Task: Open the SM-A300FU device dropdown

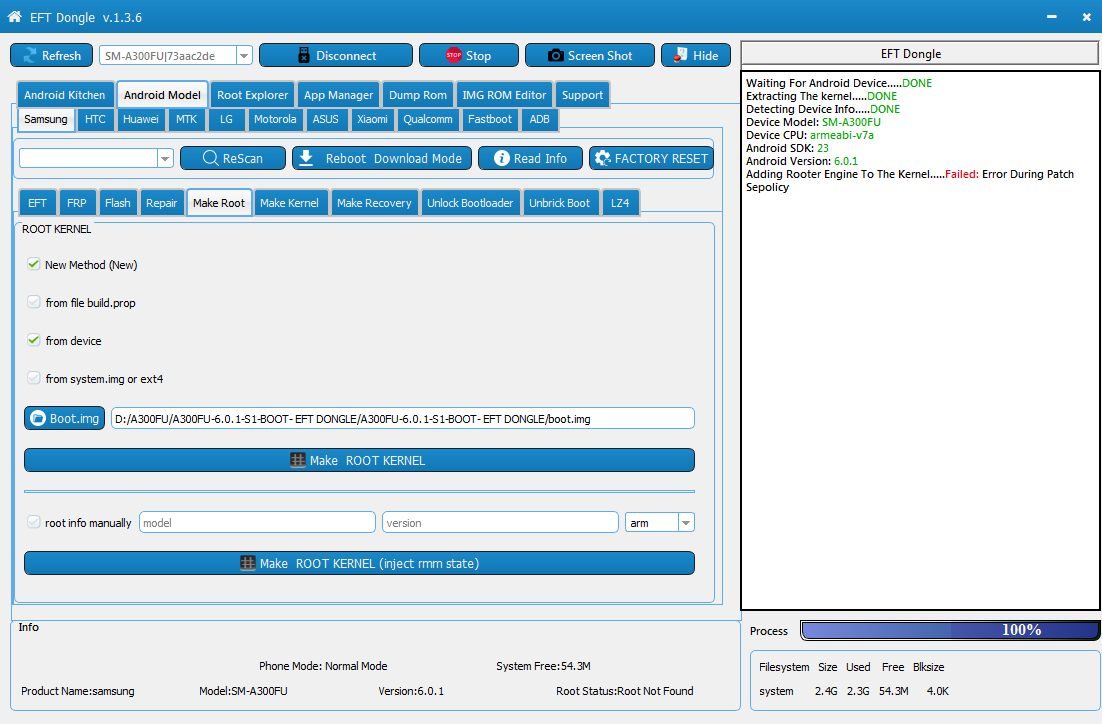Action: 244,56
